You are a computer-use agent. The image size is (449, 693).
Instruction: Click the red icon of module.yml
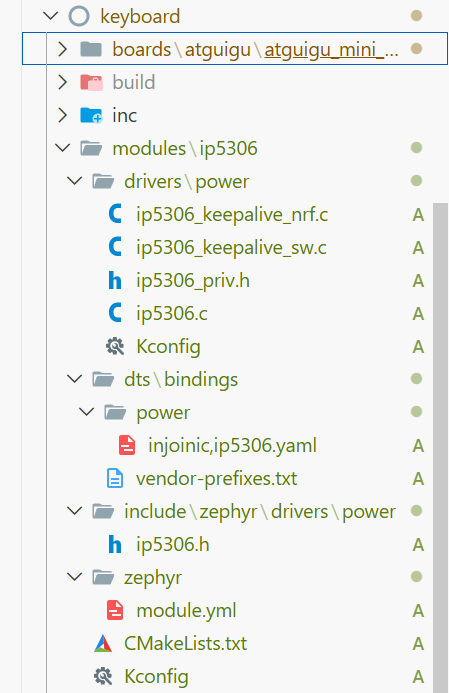point(115,610)
